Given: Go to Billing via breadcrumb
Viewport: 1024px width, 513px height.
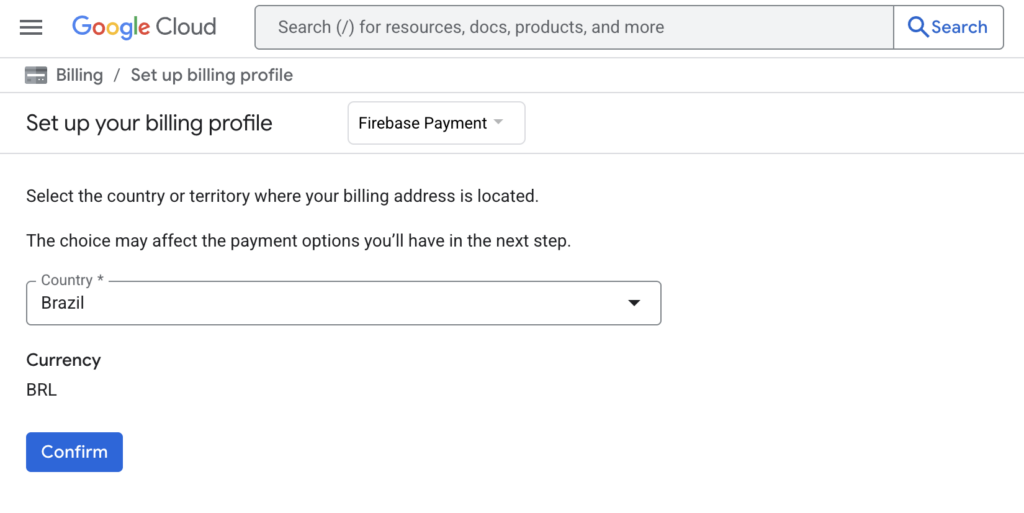Looking at the screenshot, I should (x=79, y=75).
